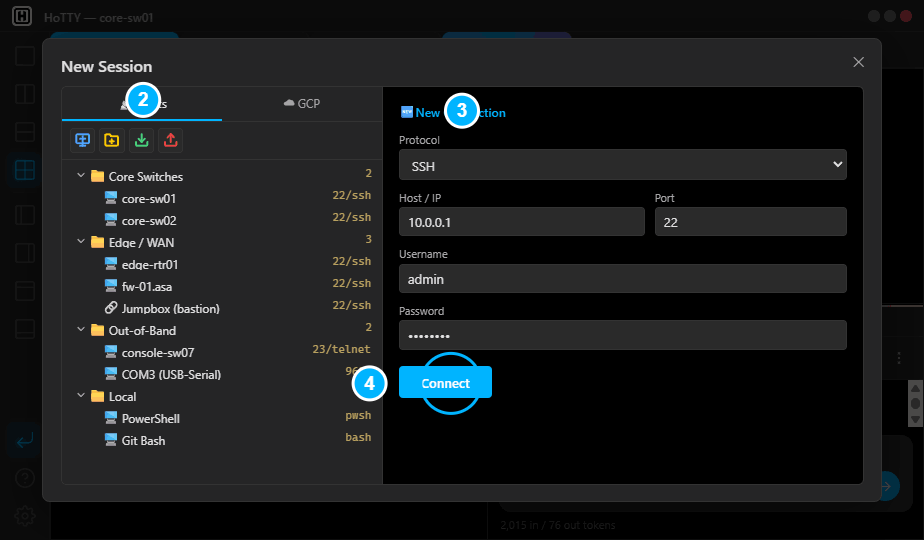Click the Core Switches folder label
The height and width of the screenshot is (540, 924).
pyautogui.click(x=146, y=176)
